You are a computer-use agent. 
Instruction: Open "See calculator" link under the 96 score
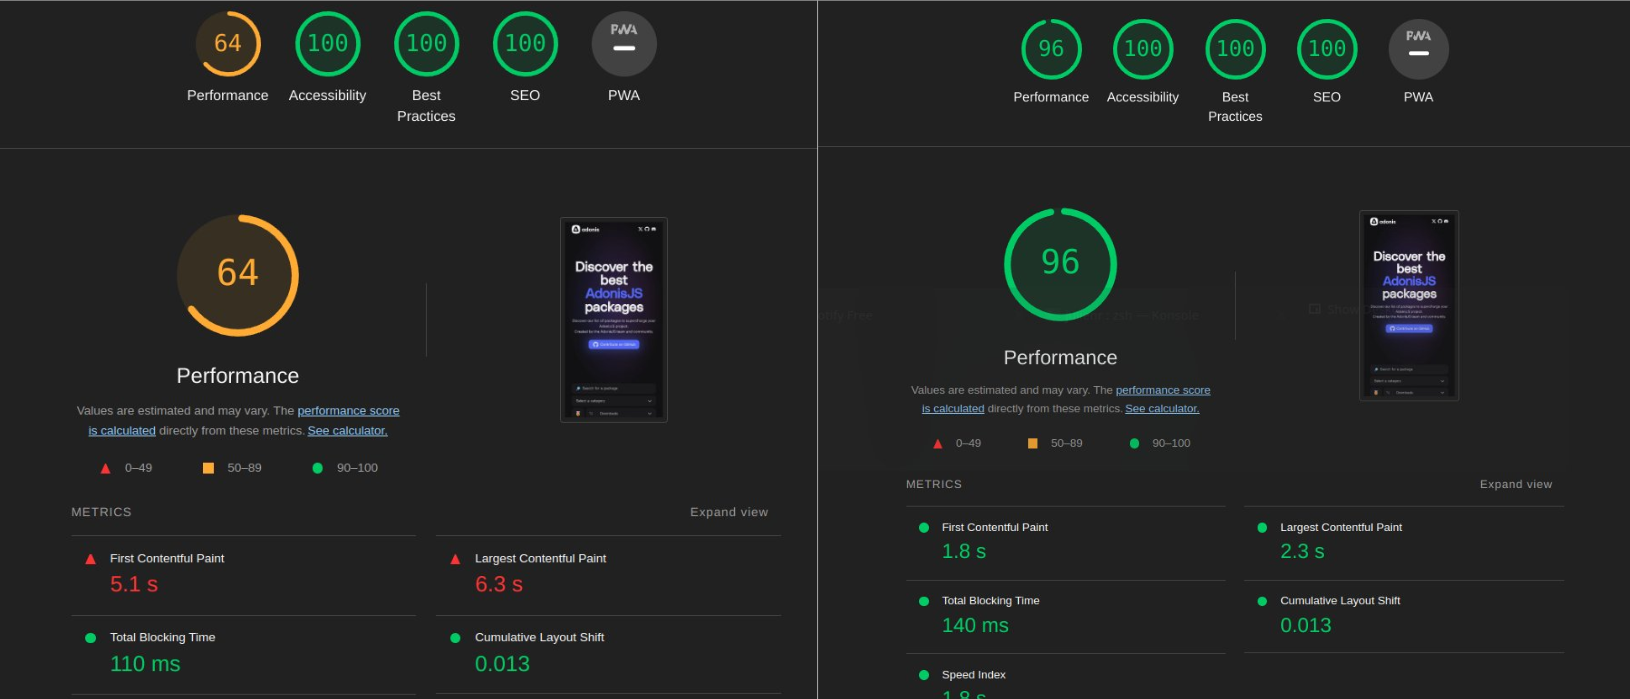[x=1161, y=408]
